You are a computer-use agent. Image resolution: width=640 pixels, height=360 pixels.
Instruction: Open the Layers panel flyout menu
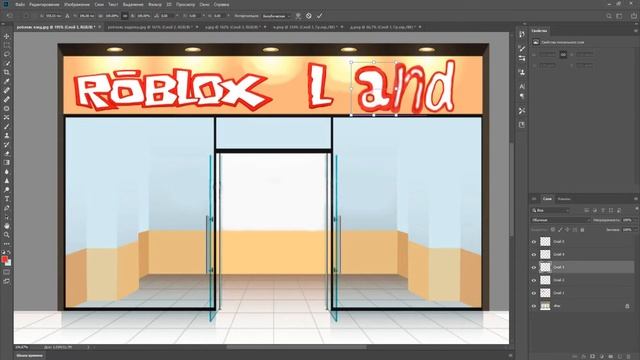pos(636,199)
